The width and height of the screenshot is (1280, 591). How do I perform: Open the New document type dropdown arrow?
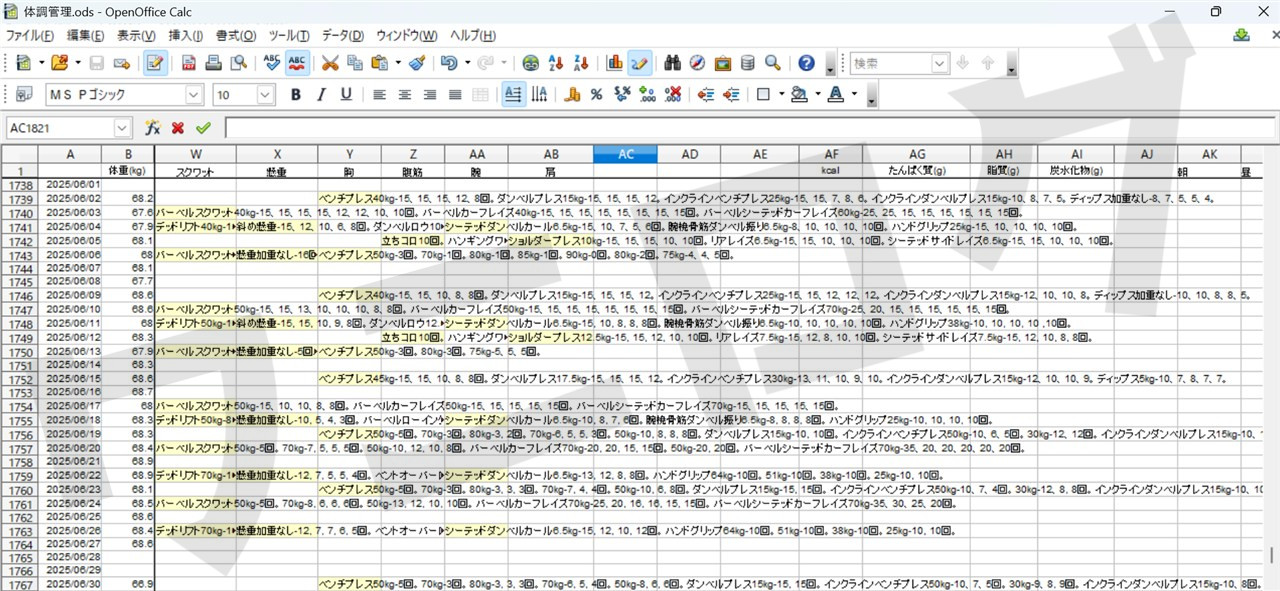41,63
